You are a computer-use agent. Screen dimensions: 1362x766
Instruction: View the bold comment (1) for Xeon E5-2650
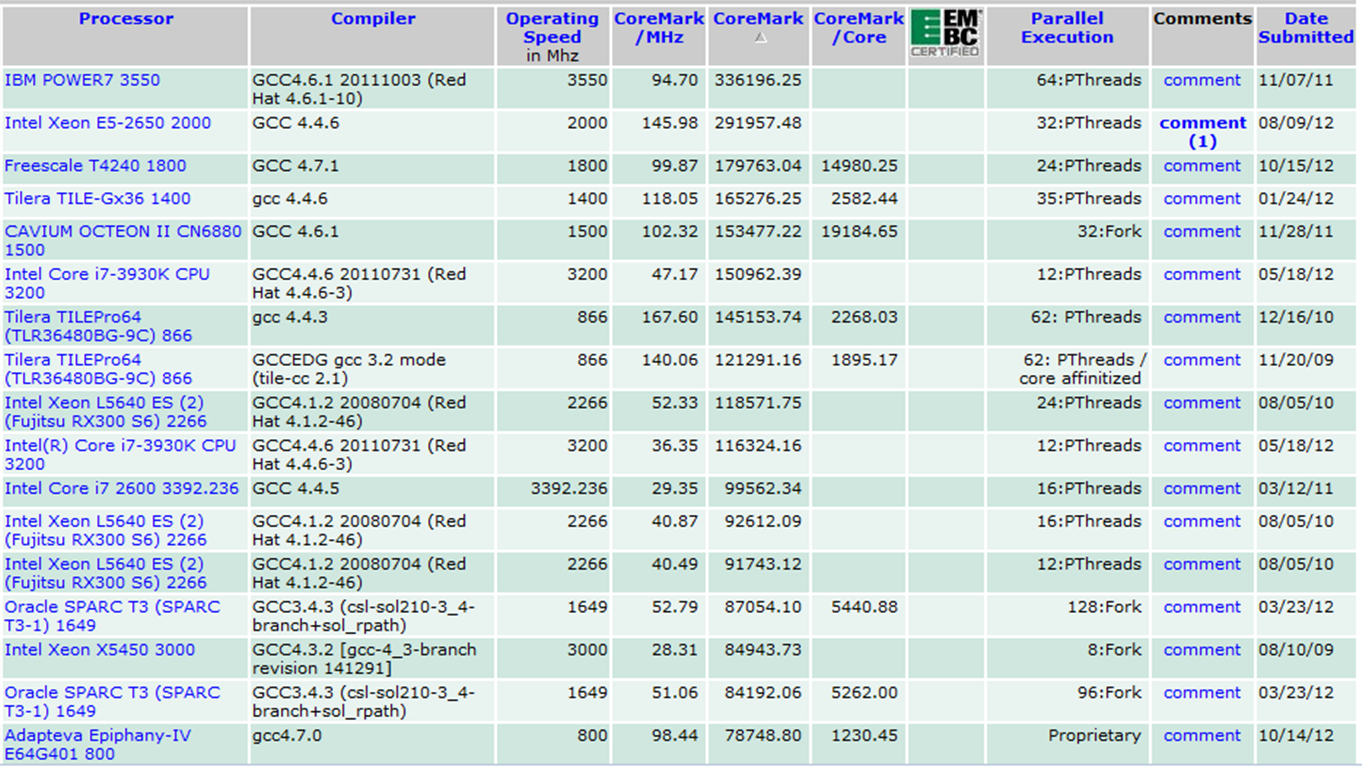[x=1202, y=132]
